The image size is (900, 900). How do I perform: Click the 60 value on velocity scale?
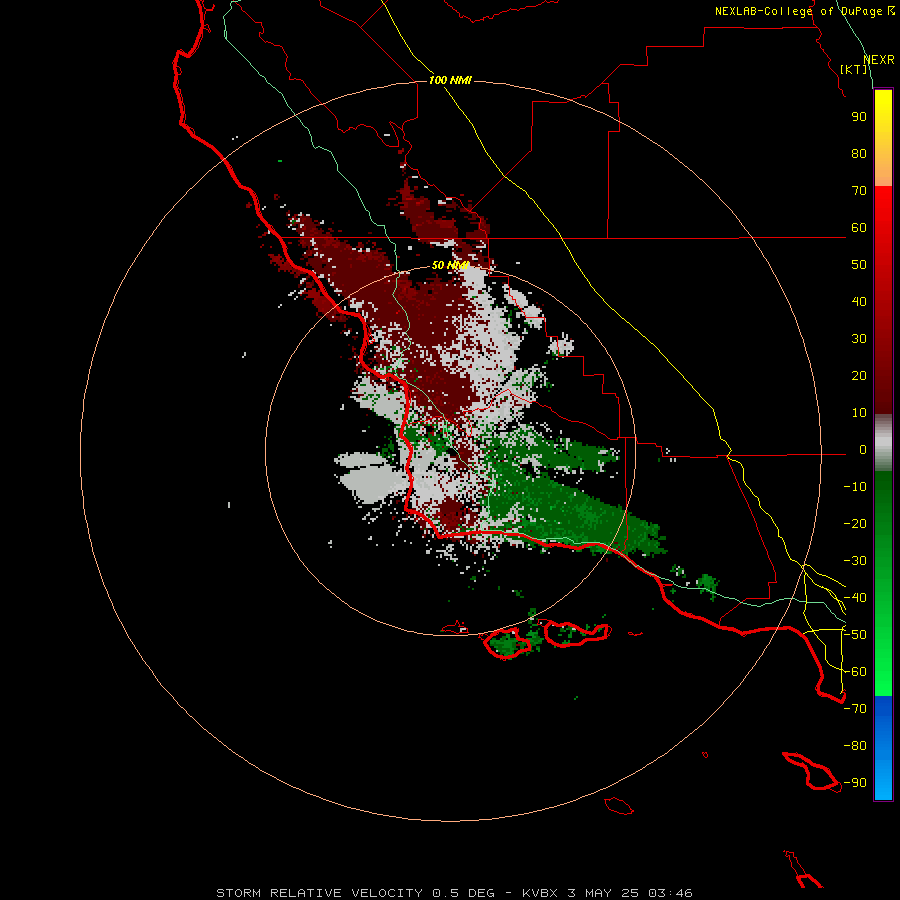pyautogui.click(x=859, y=228)
